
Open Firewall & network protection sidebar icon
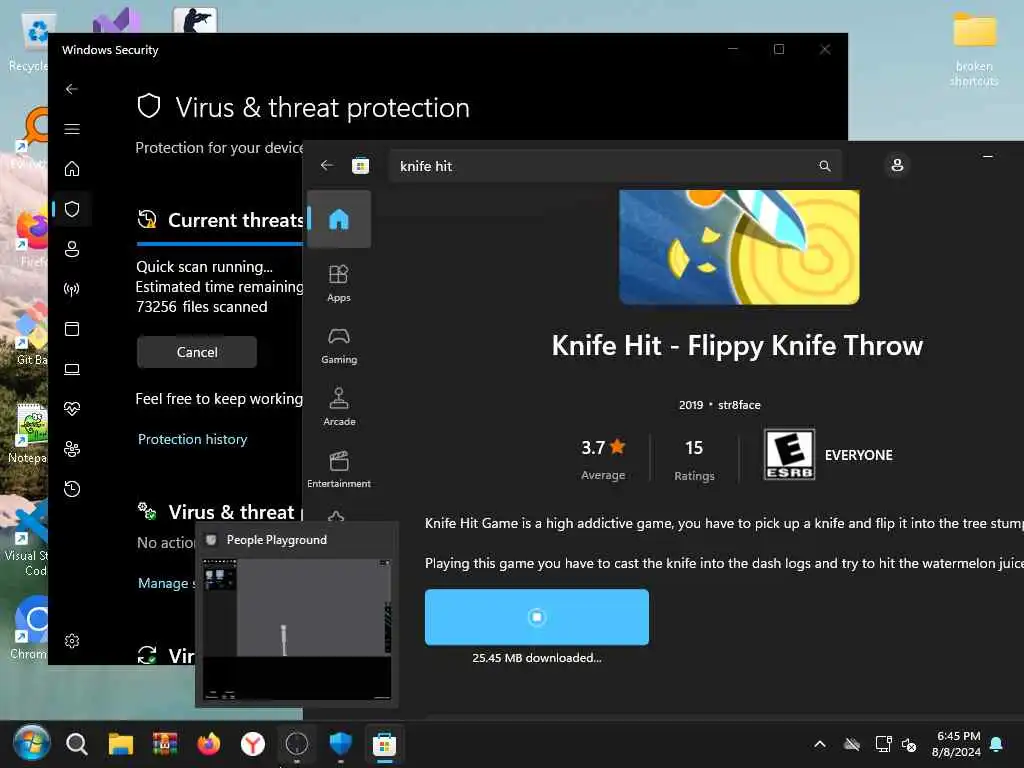pos(72,289)
